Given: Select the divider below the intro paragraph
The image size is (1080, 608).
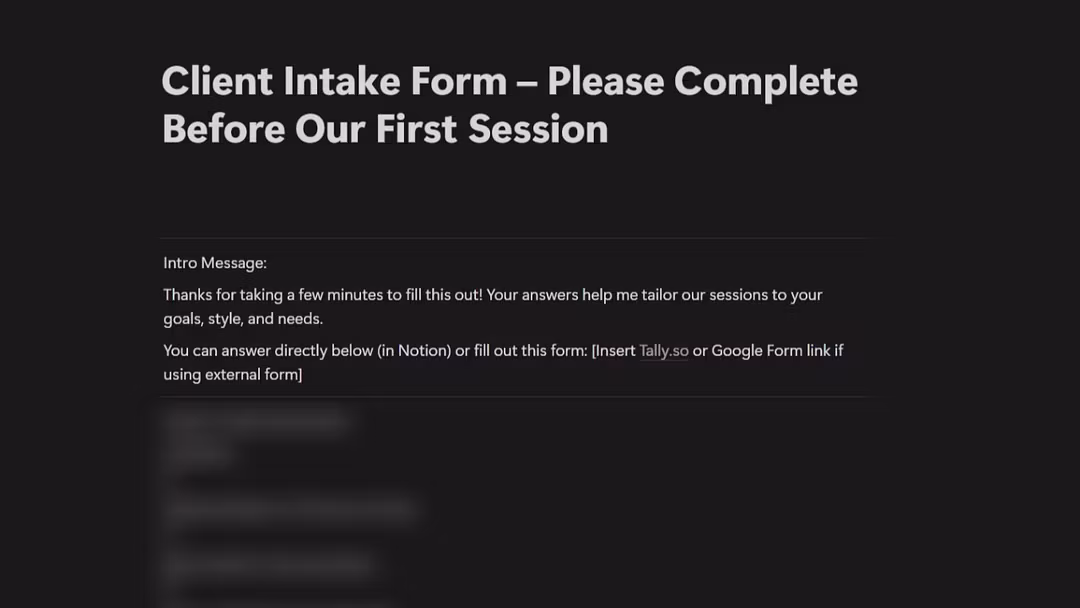Looking at the screenshot, I should click(514, 397).
